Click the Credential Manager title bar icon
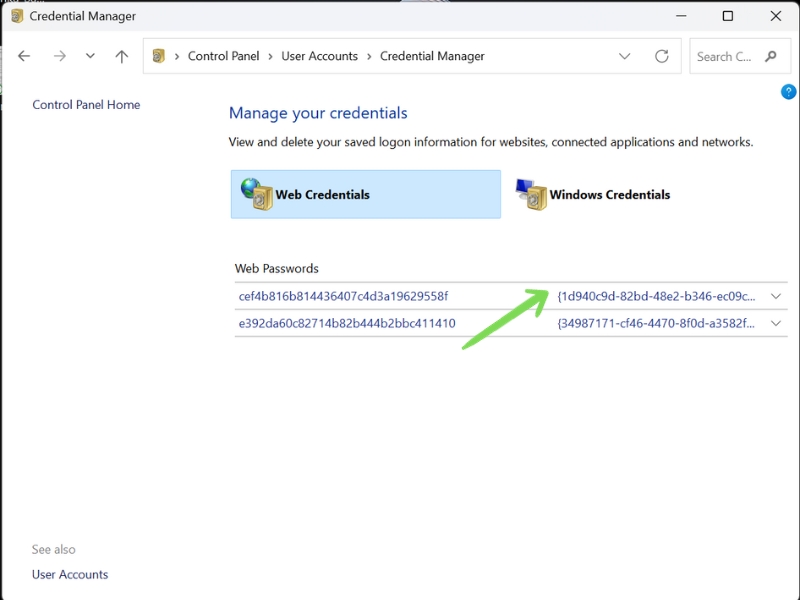 (17, 16)
